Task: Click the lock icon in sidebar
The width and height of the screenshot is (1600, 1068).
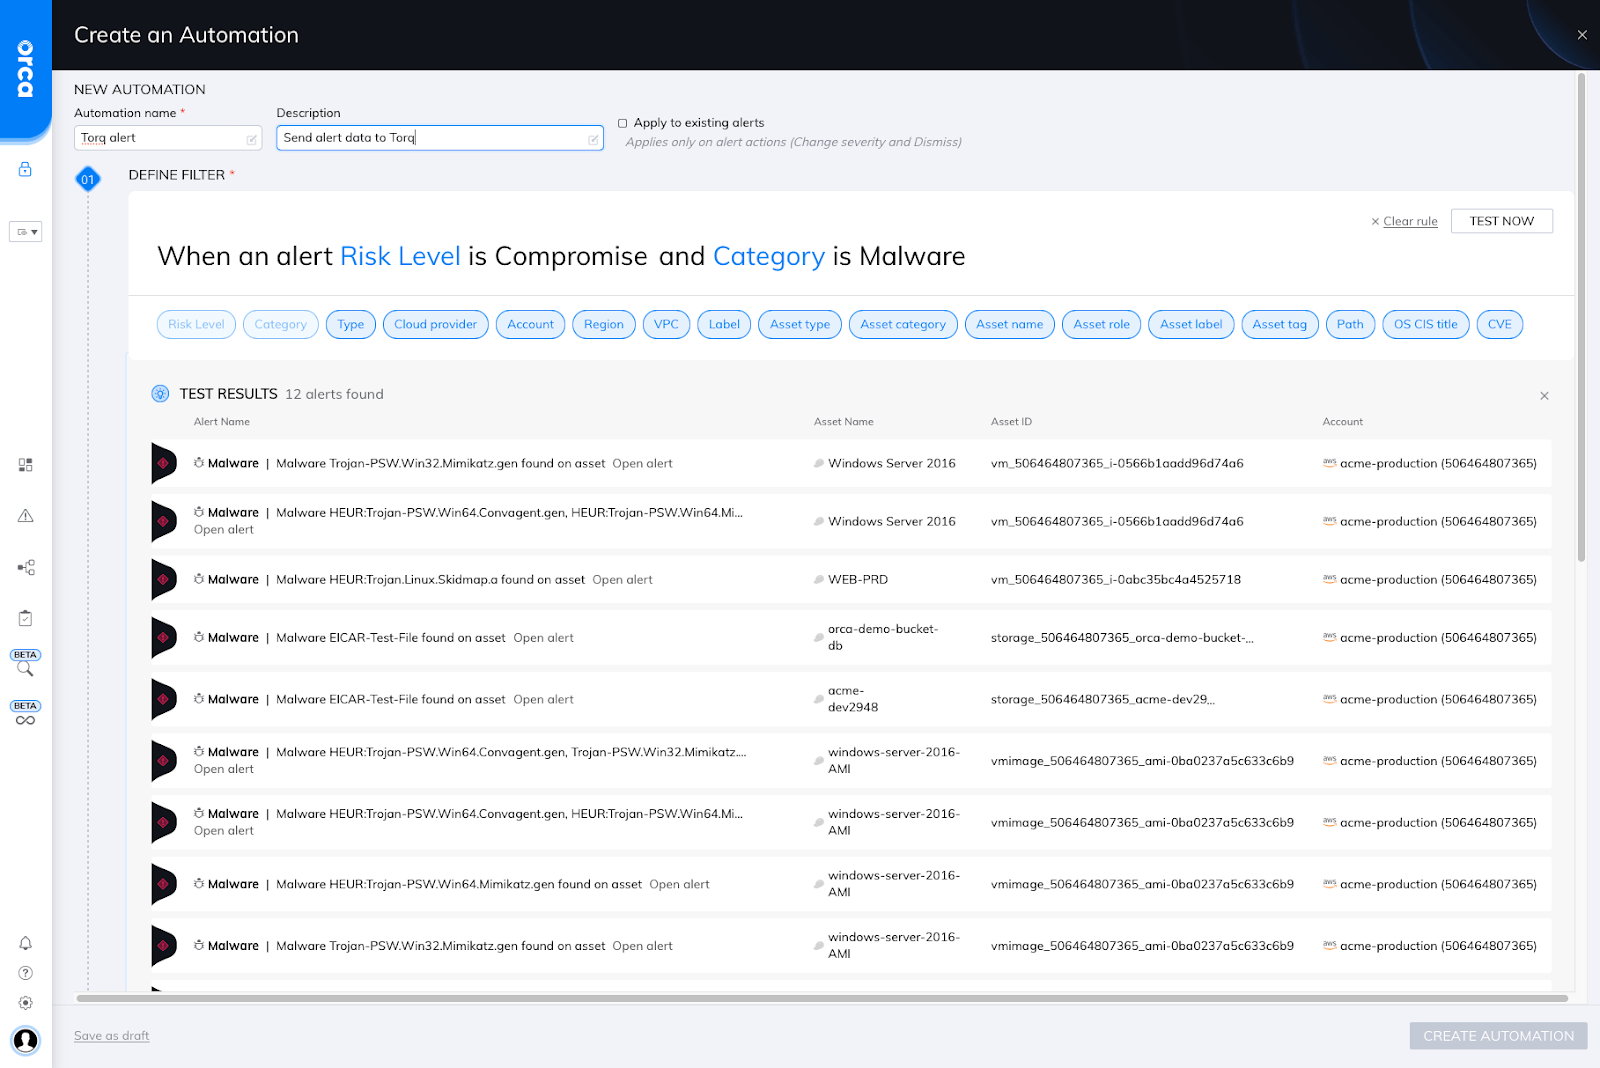Action: tap(26, 169)
